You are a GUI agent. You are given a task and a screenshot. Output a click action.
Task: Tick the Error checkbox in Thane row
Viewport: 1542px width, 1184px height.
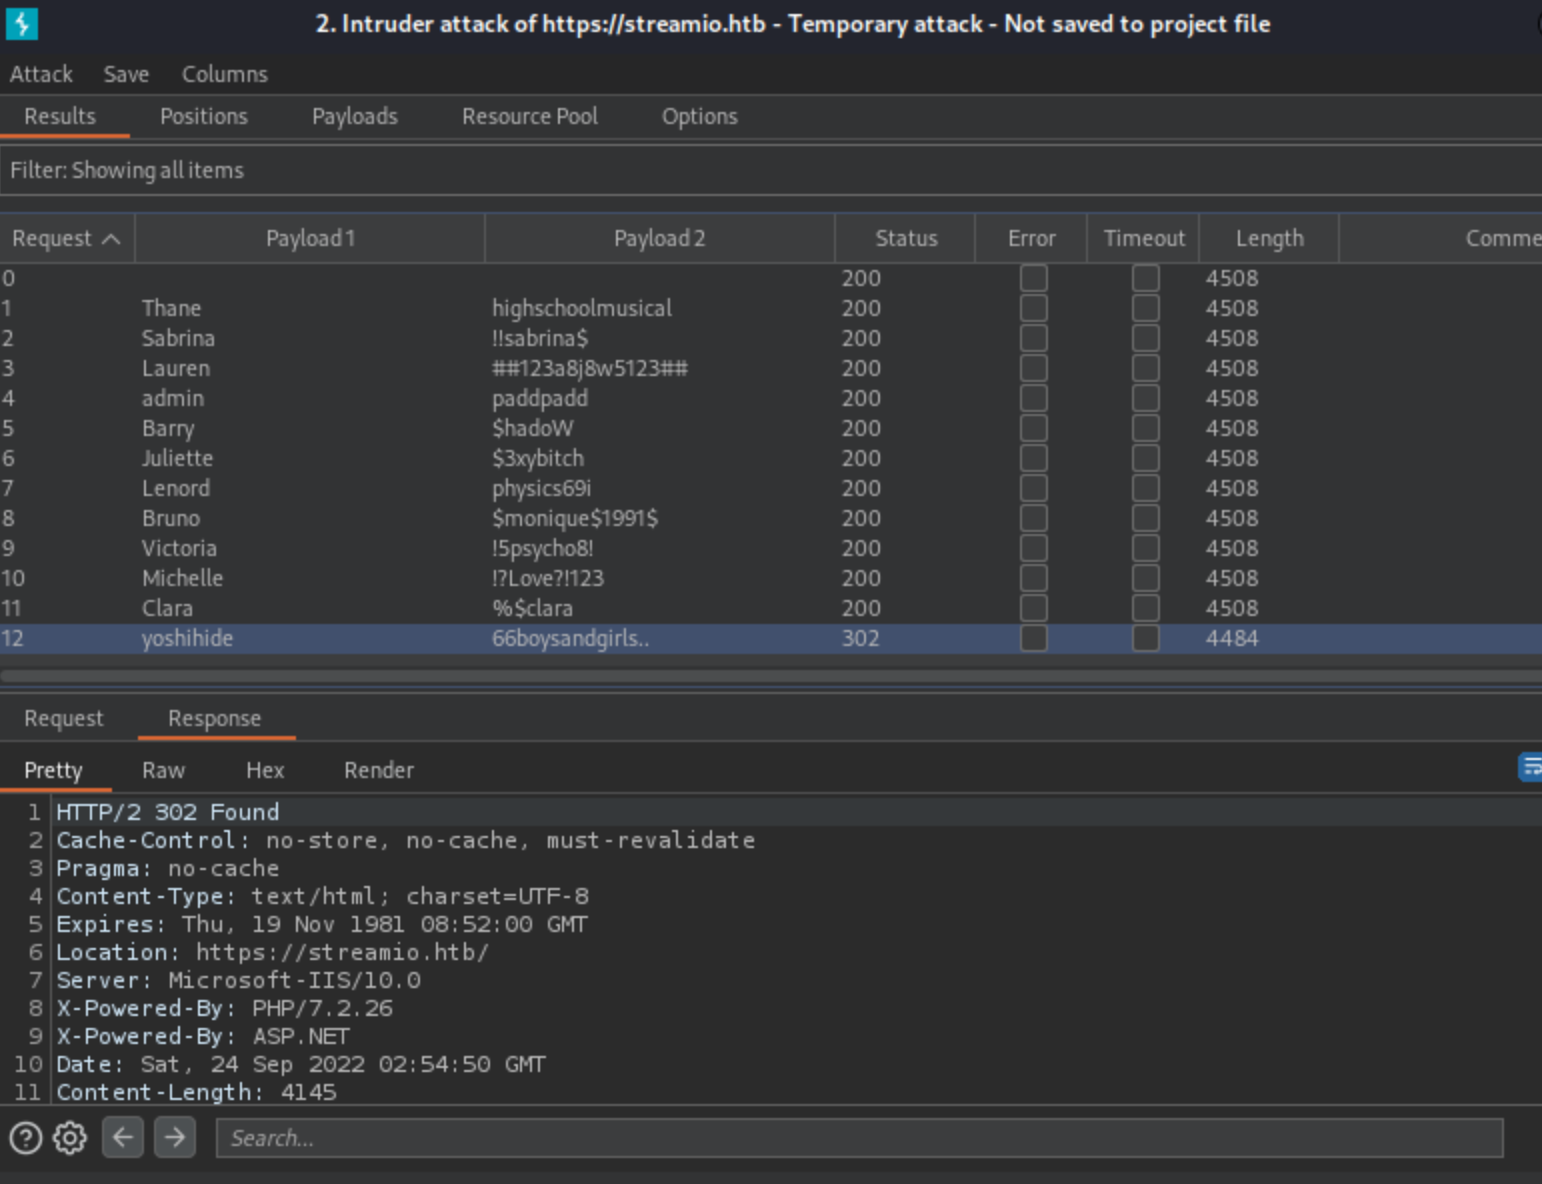tap(1034, 308)
